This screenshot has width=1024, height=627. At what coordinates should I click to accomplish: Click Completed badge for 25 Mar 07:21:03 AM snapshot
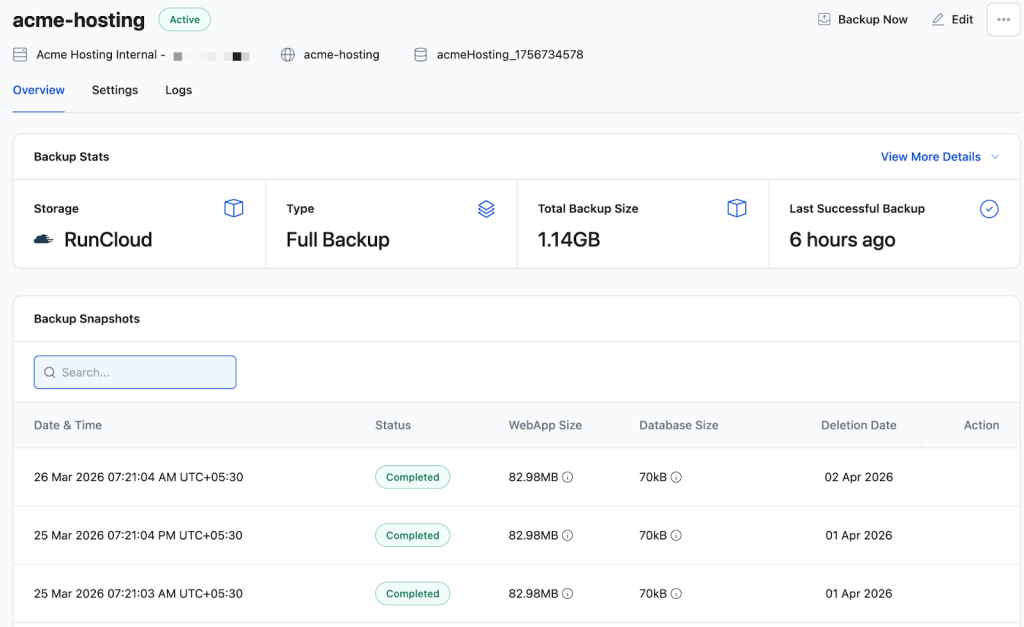pos(413,594)
